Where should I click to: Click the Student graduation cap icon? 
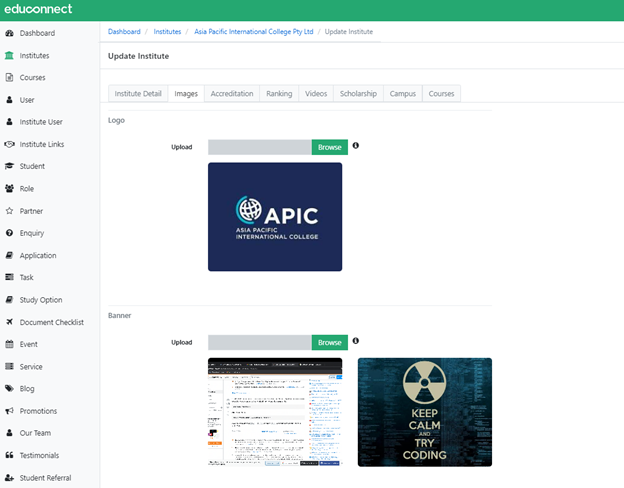click(x=9, y=166)
